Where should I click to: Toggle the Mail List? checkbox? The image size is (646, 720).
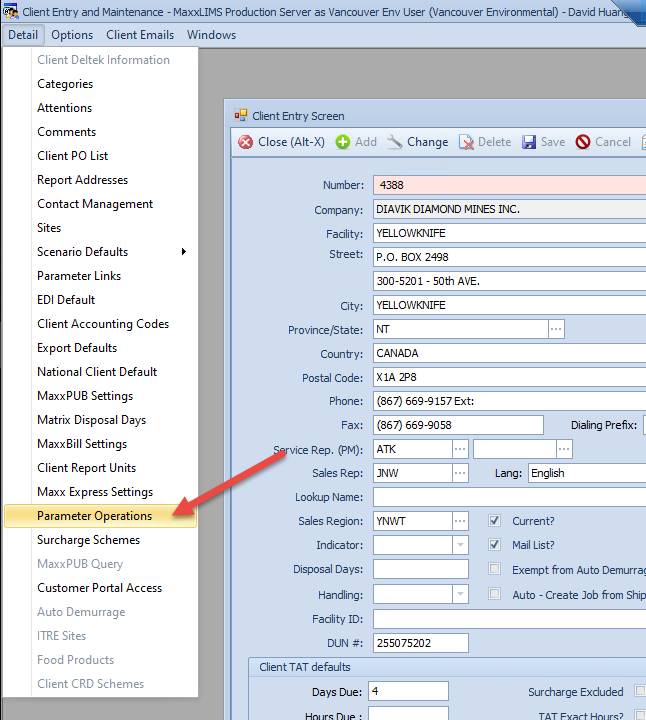(x=494, y=545)
